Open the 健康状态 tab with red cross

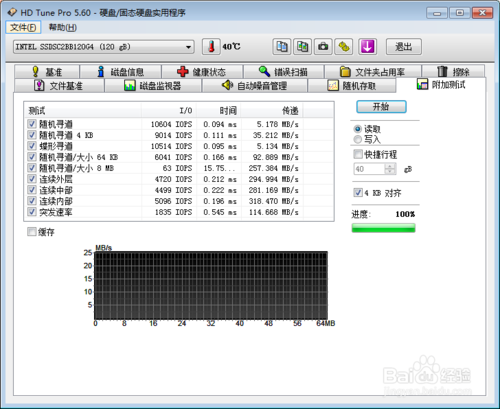[x=202, y=72]
